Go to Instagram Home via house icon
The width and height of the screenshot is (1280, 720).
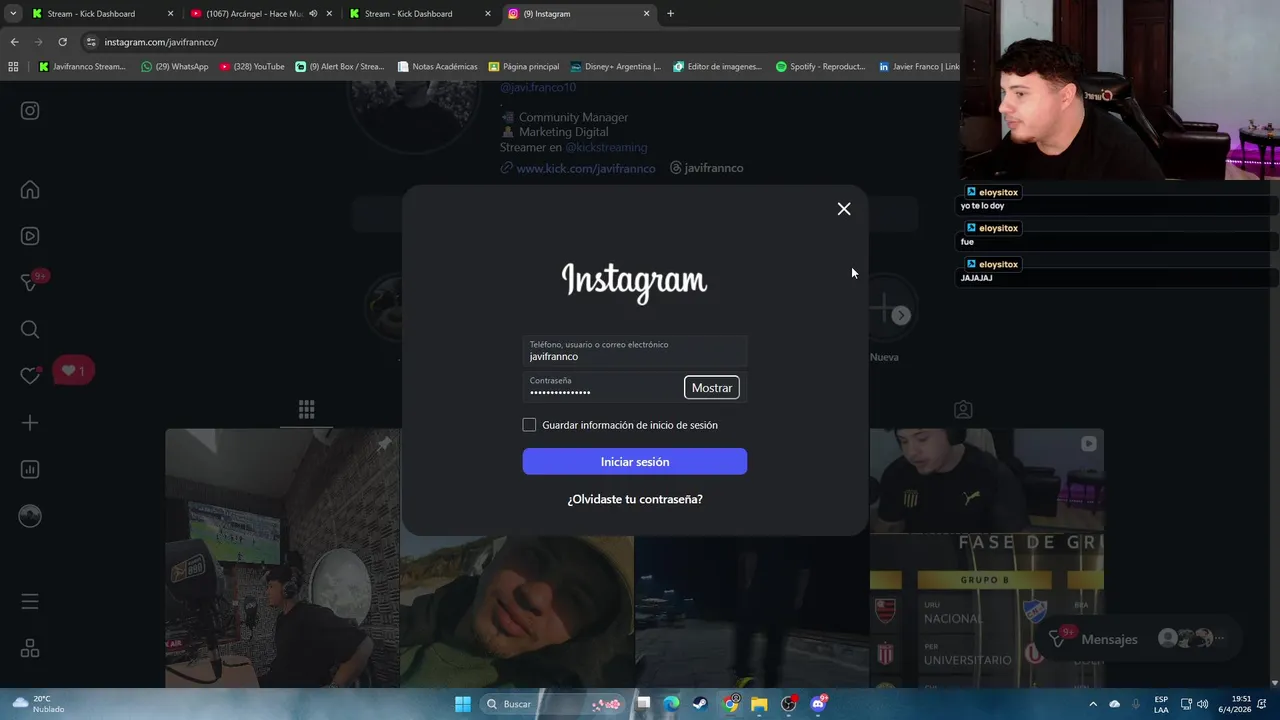[x=30, y=190]
